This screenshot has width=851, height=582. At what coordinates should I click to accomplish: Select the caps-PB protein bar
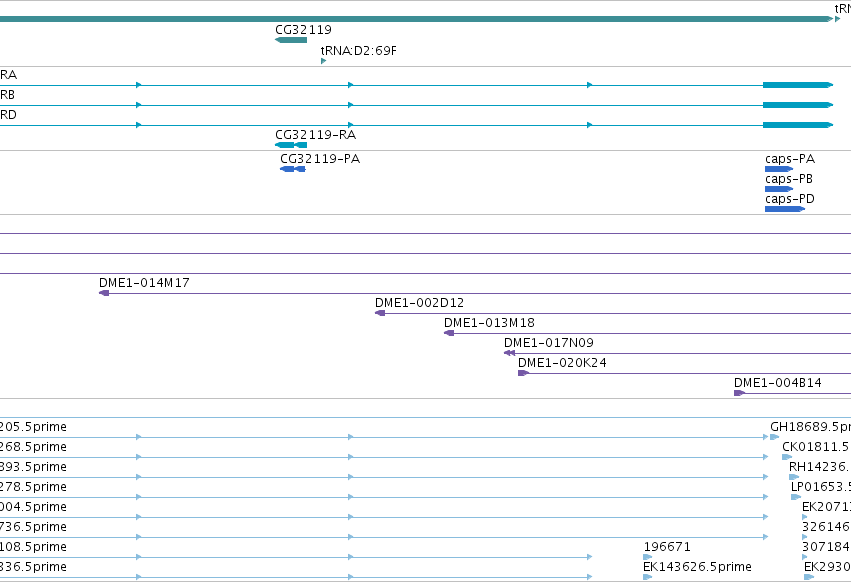[779, 189]
